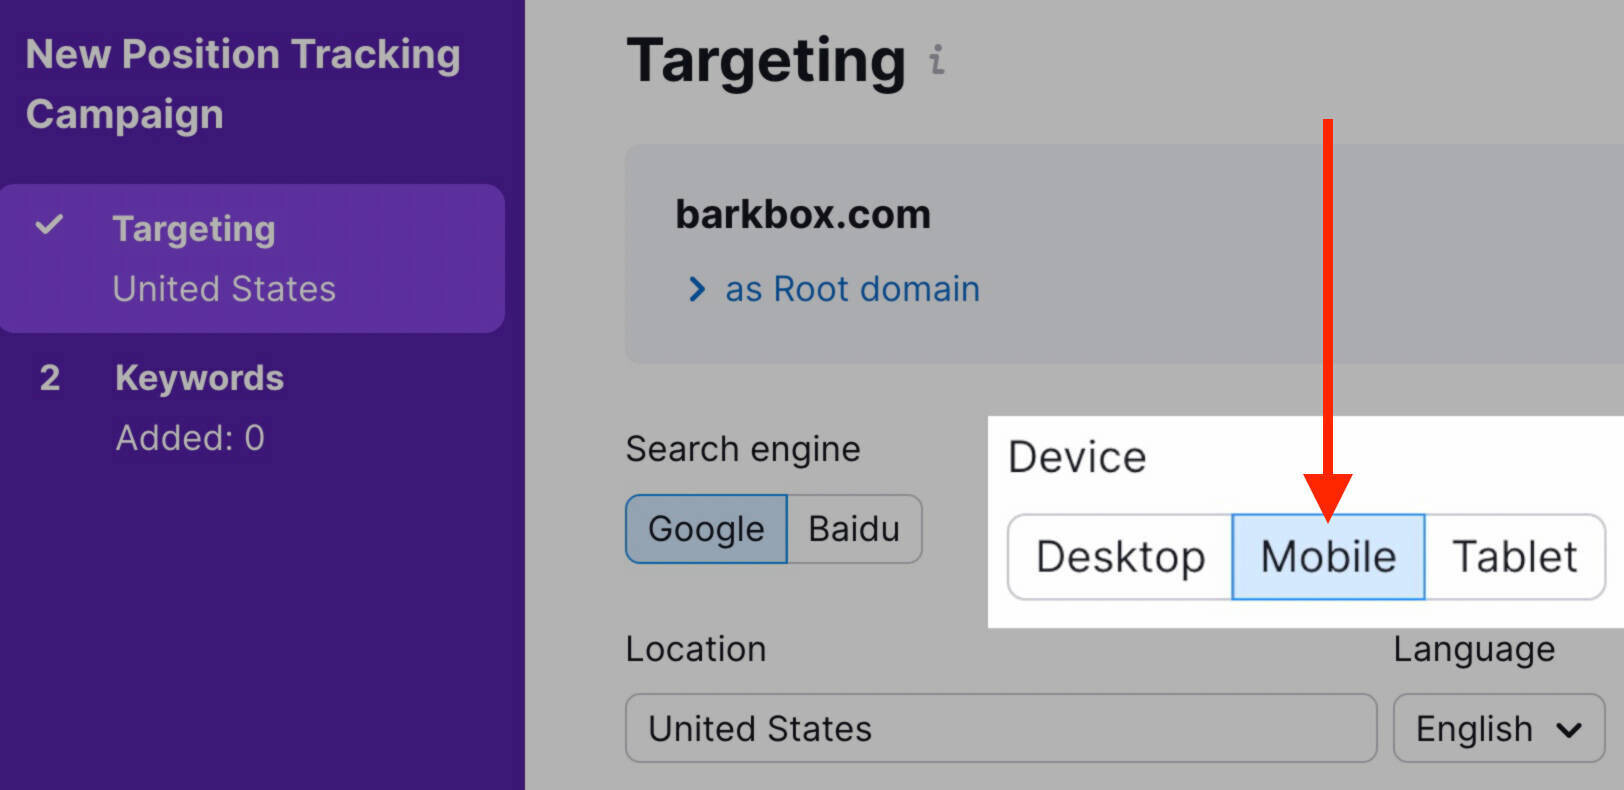Viewport: 1624px width, 790px height.
Task: Click the Targeting info icon
Action: 936,60
